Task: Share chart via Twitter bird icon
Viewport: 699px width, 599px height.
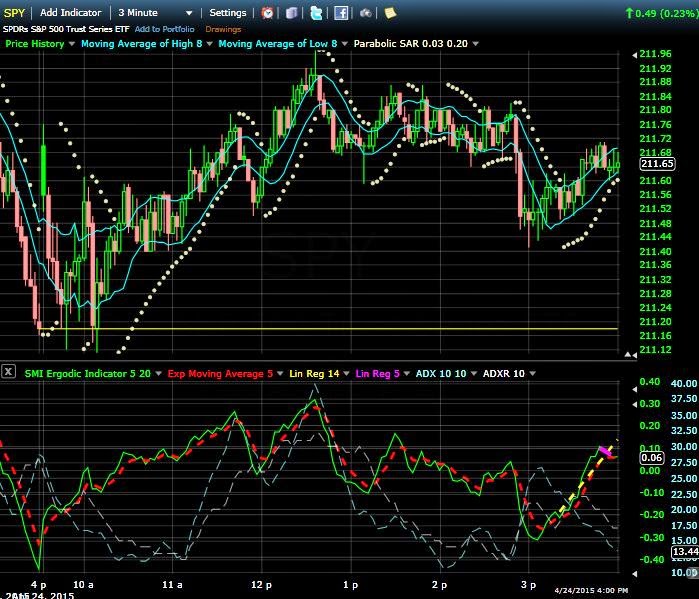Action: (316, 13)
